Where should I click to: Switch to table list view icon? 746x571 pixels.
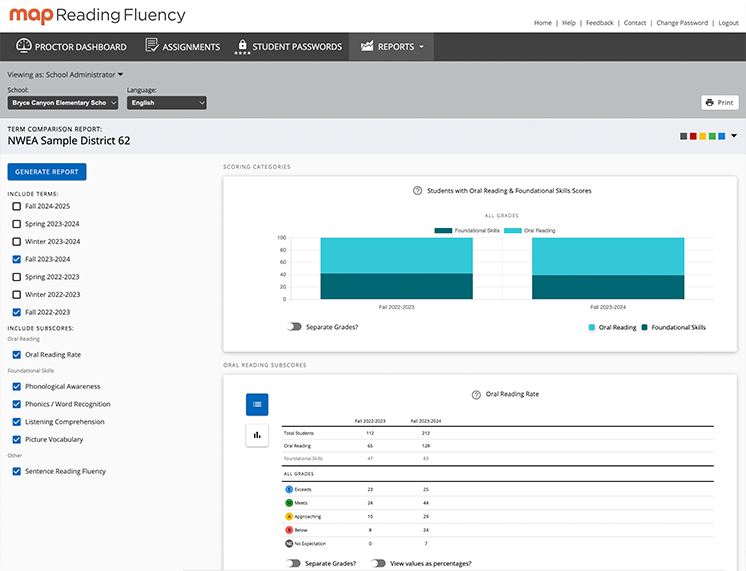click(x=257, y=404)
